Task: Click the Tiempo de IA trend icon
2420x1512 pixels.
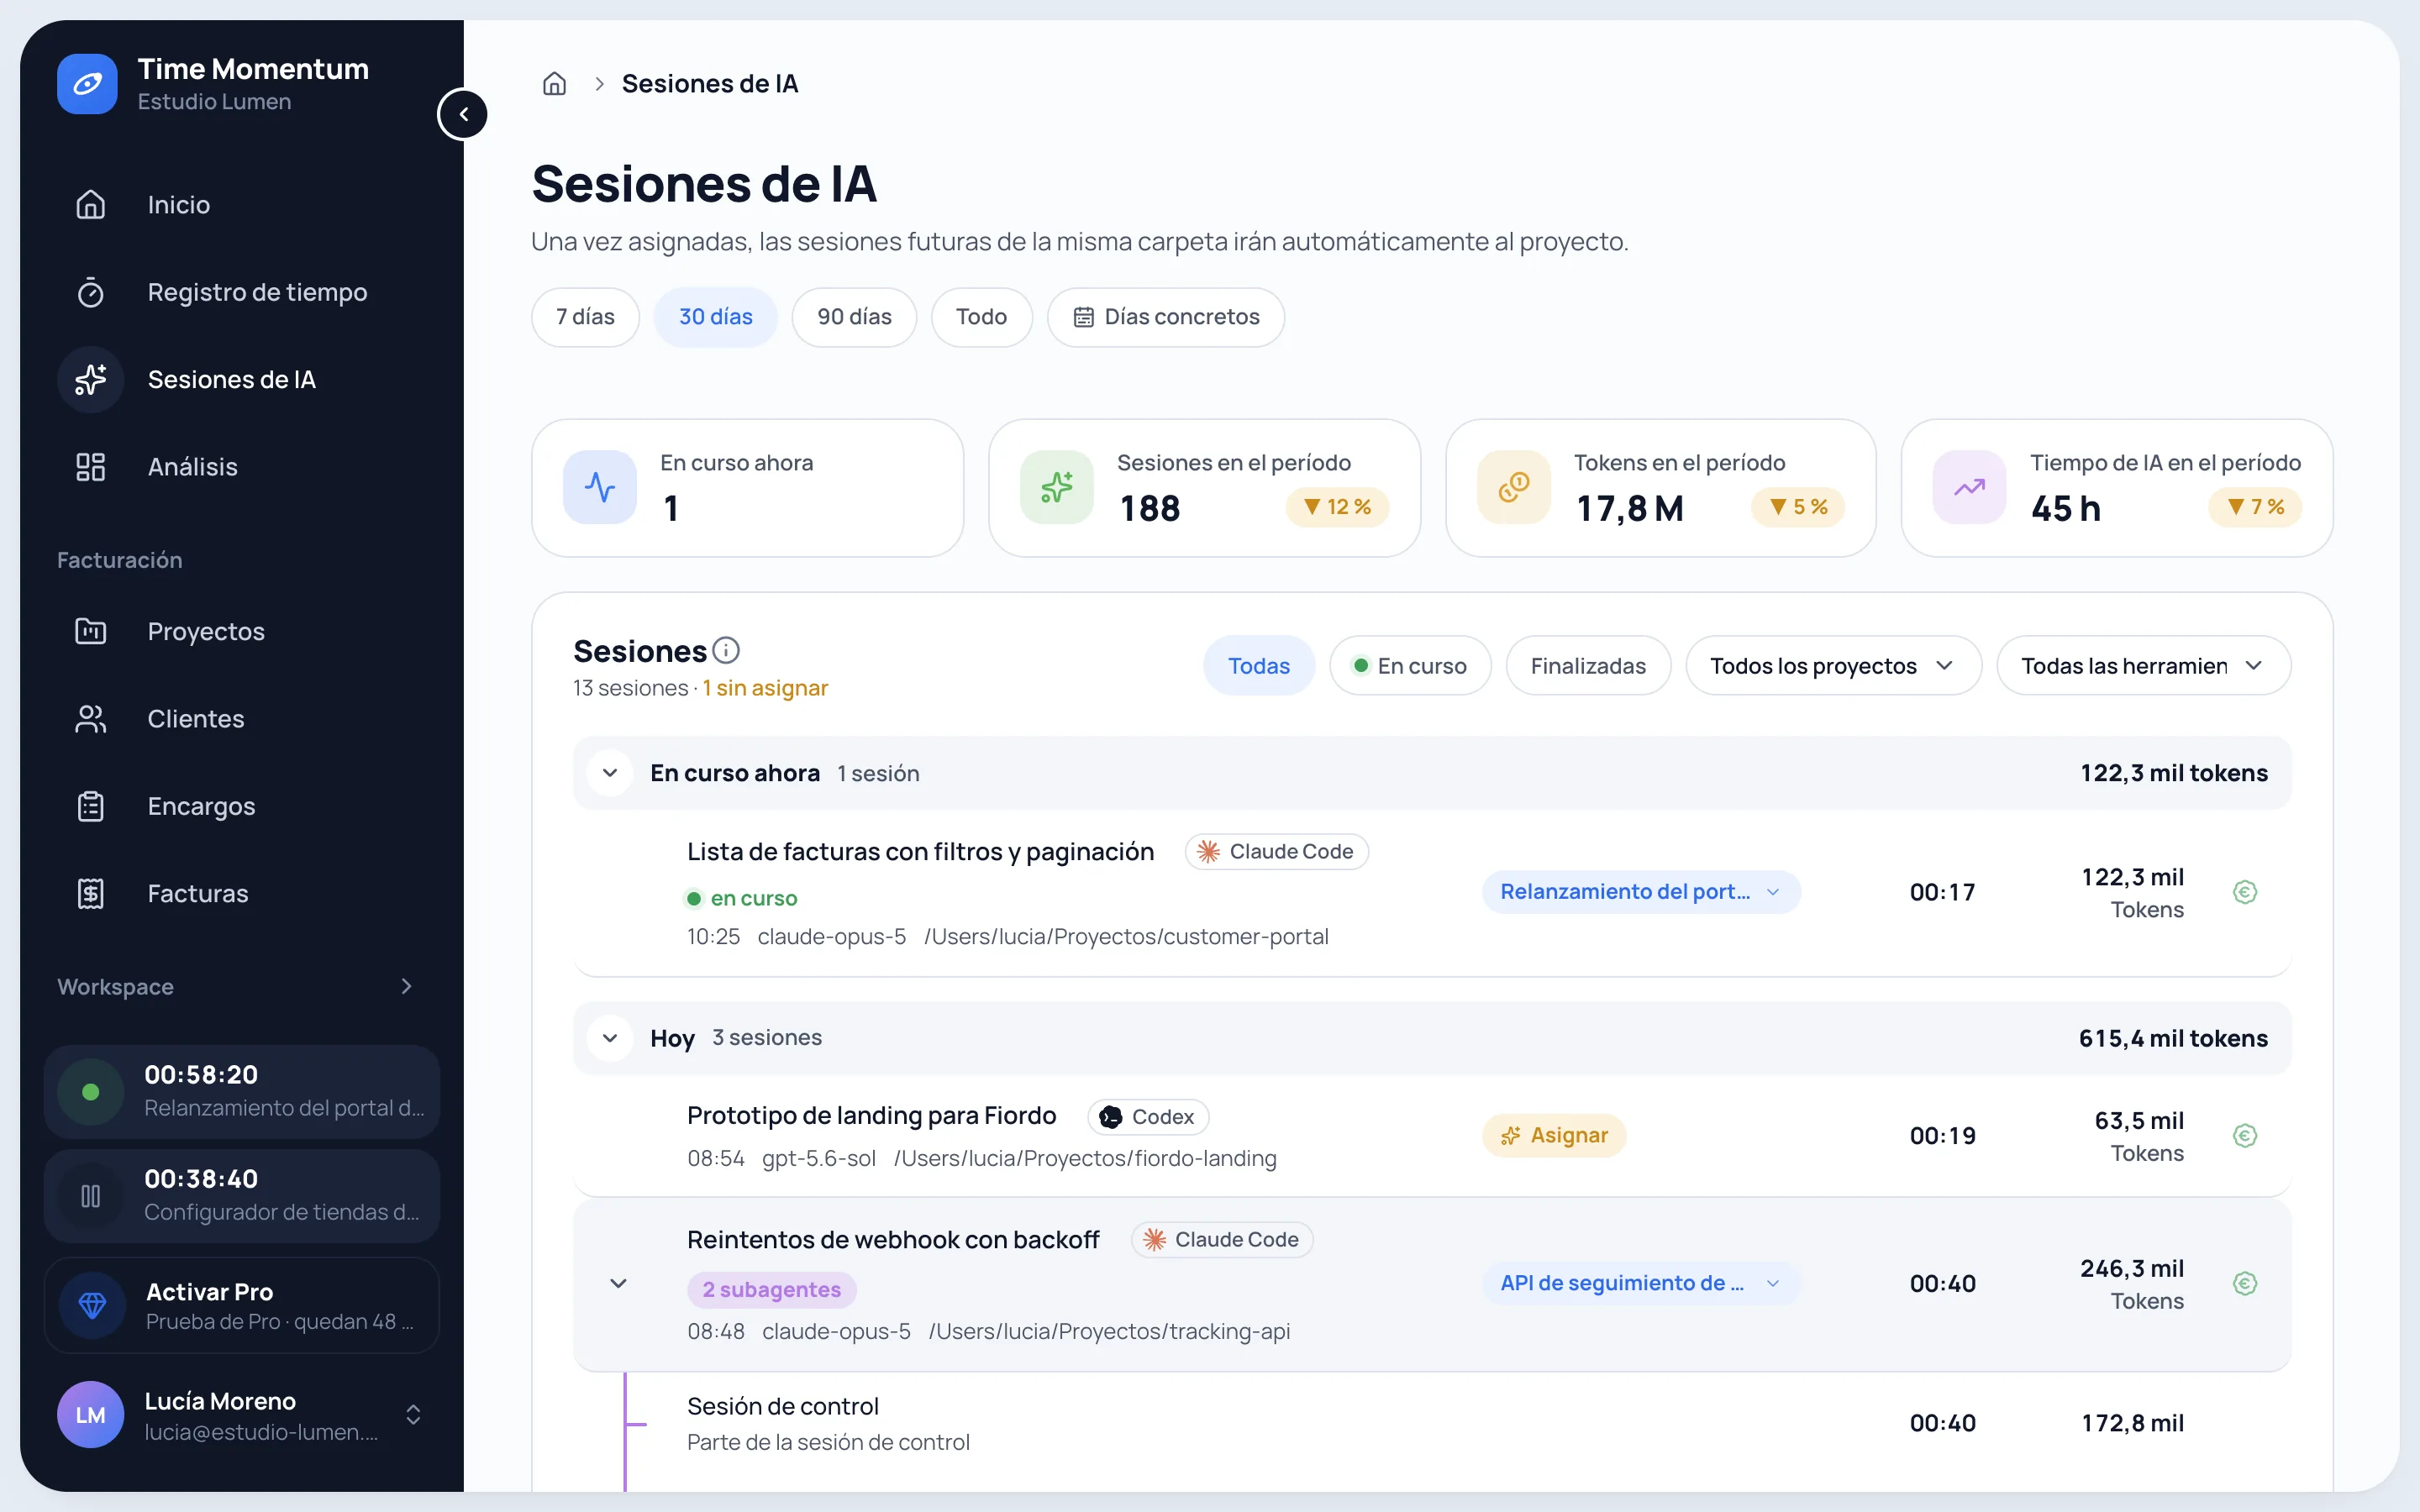Action: (1969, 488)
